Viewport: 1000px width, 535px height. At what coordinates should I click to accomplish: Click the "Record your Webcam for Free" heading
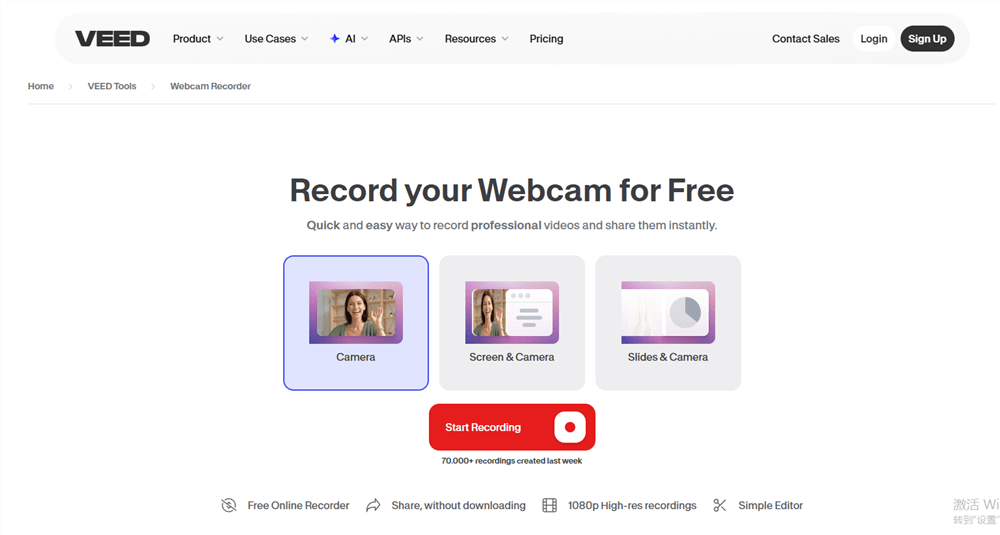512,190
